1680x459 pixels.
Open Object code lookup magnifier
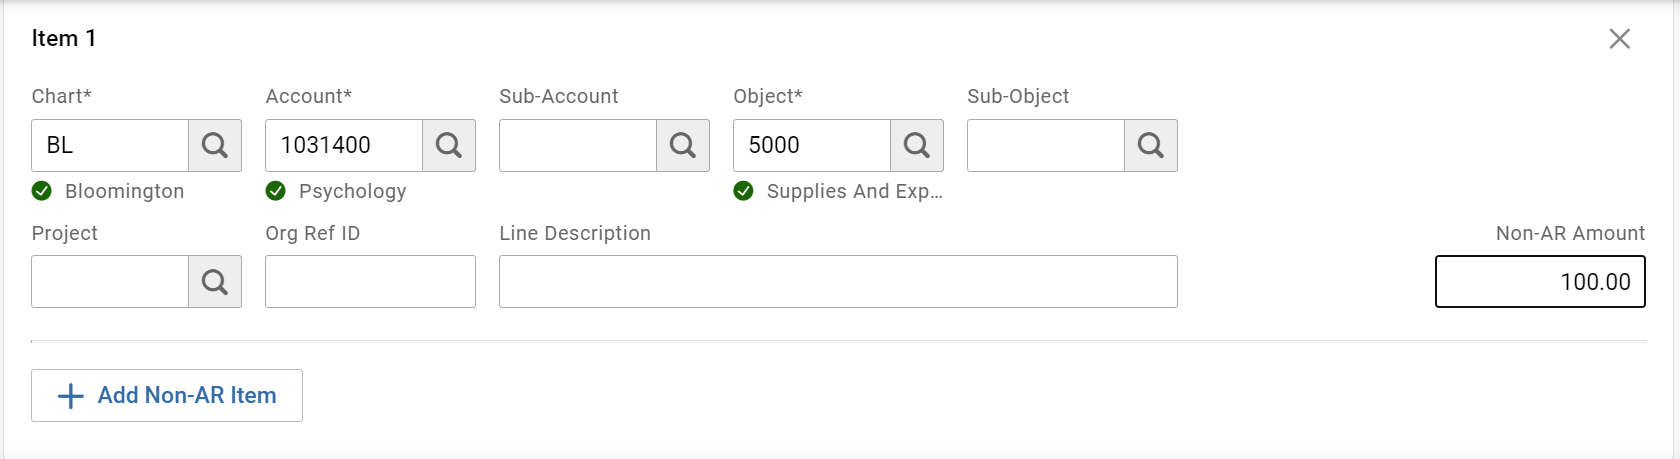pyautogui.click(x=917, y=145)
